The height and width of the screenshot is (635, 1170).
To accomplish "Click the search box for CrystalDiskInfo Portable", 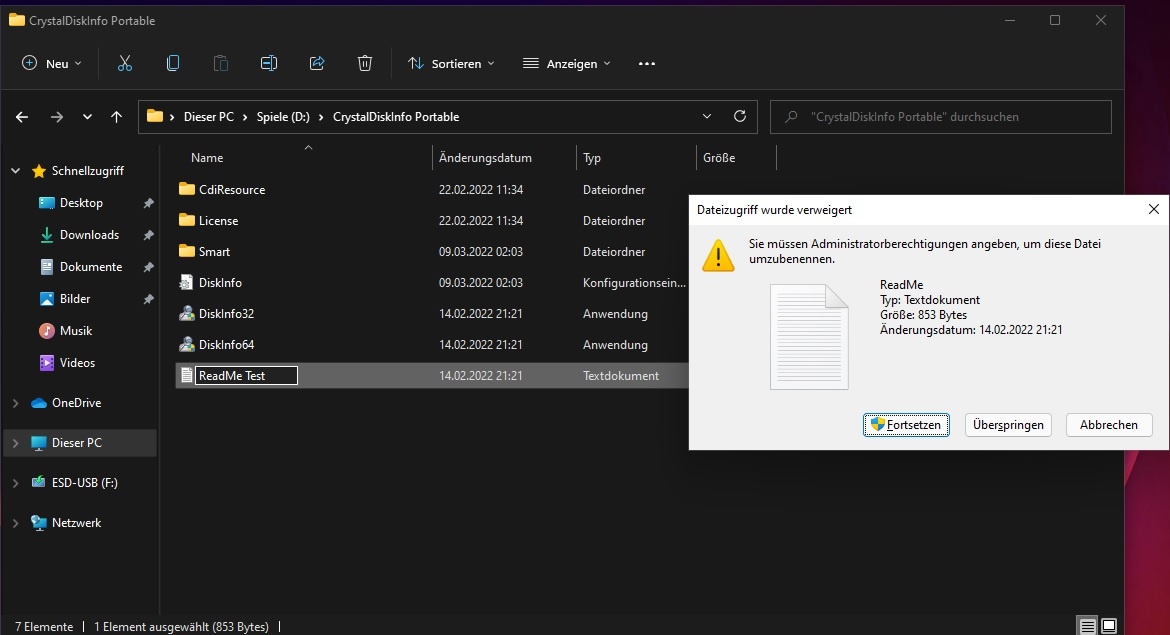I will coord(940,116).
